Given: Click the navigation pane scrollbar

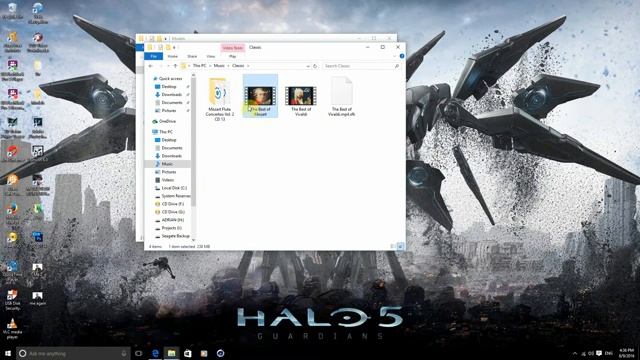Looking at the screenshot, I should (x=193, y=141).
